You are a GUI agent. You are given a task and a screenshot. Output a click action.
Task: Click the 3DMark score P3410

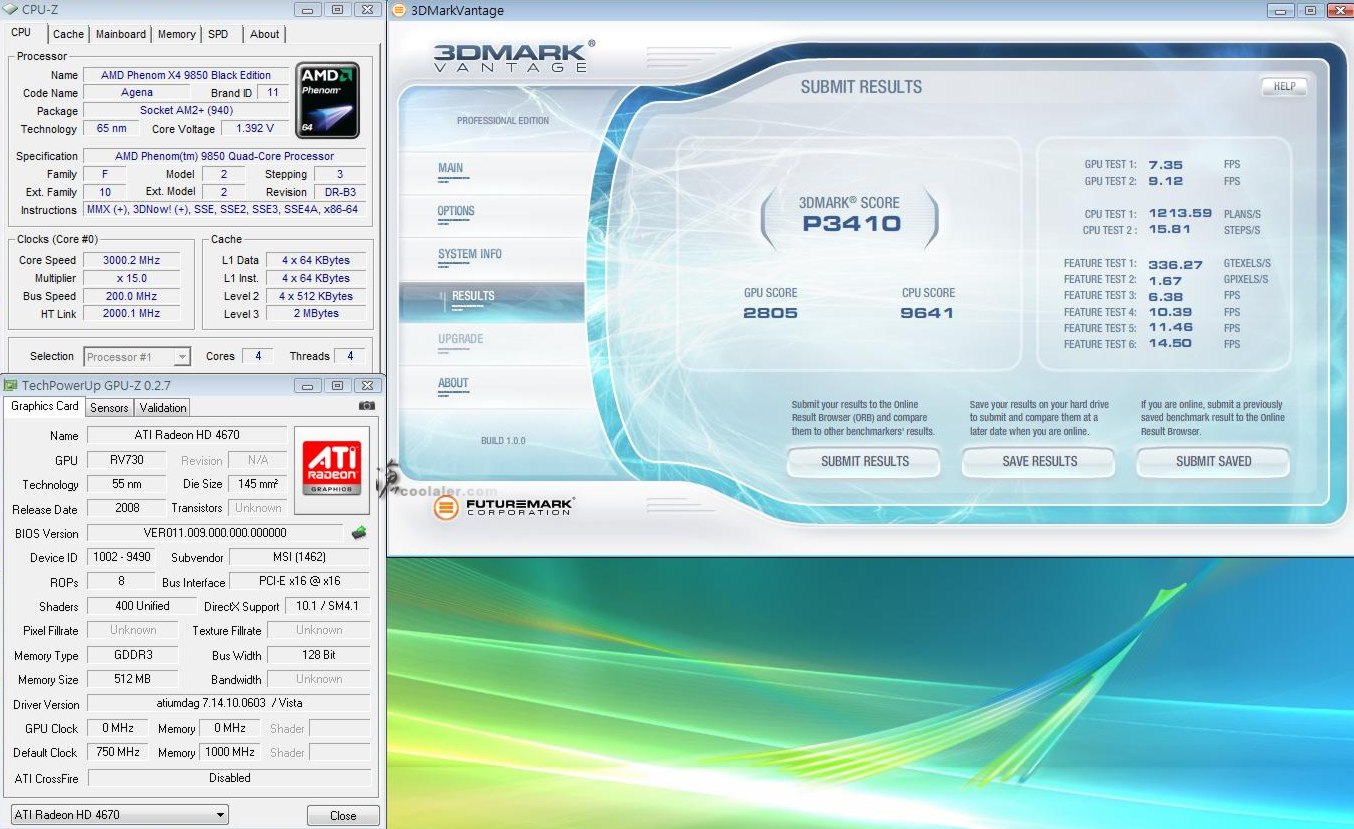point(851,224)
